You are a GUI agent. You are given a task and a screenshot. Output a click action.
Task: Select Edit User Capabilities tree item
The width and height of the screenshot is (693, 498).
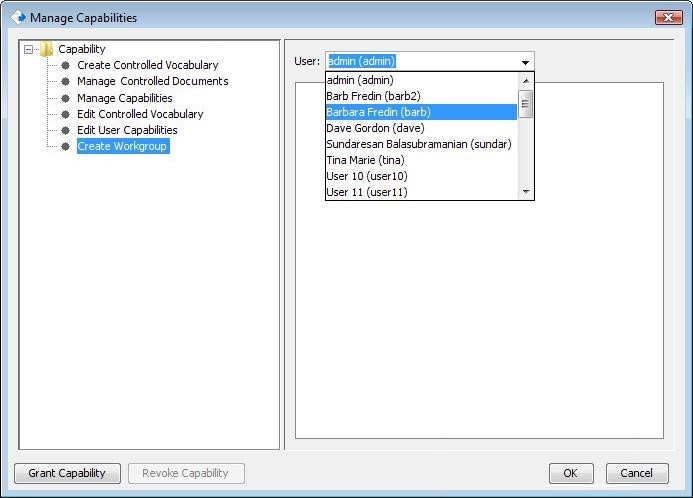click(127, 130)
